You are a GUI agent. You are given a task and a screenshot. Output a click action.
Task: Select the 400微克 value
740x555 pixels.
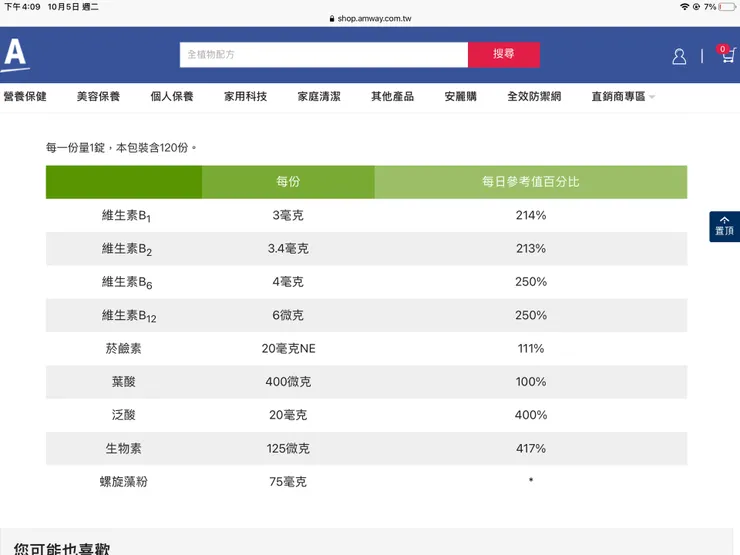point(288,381)
